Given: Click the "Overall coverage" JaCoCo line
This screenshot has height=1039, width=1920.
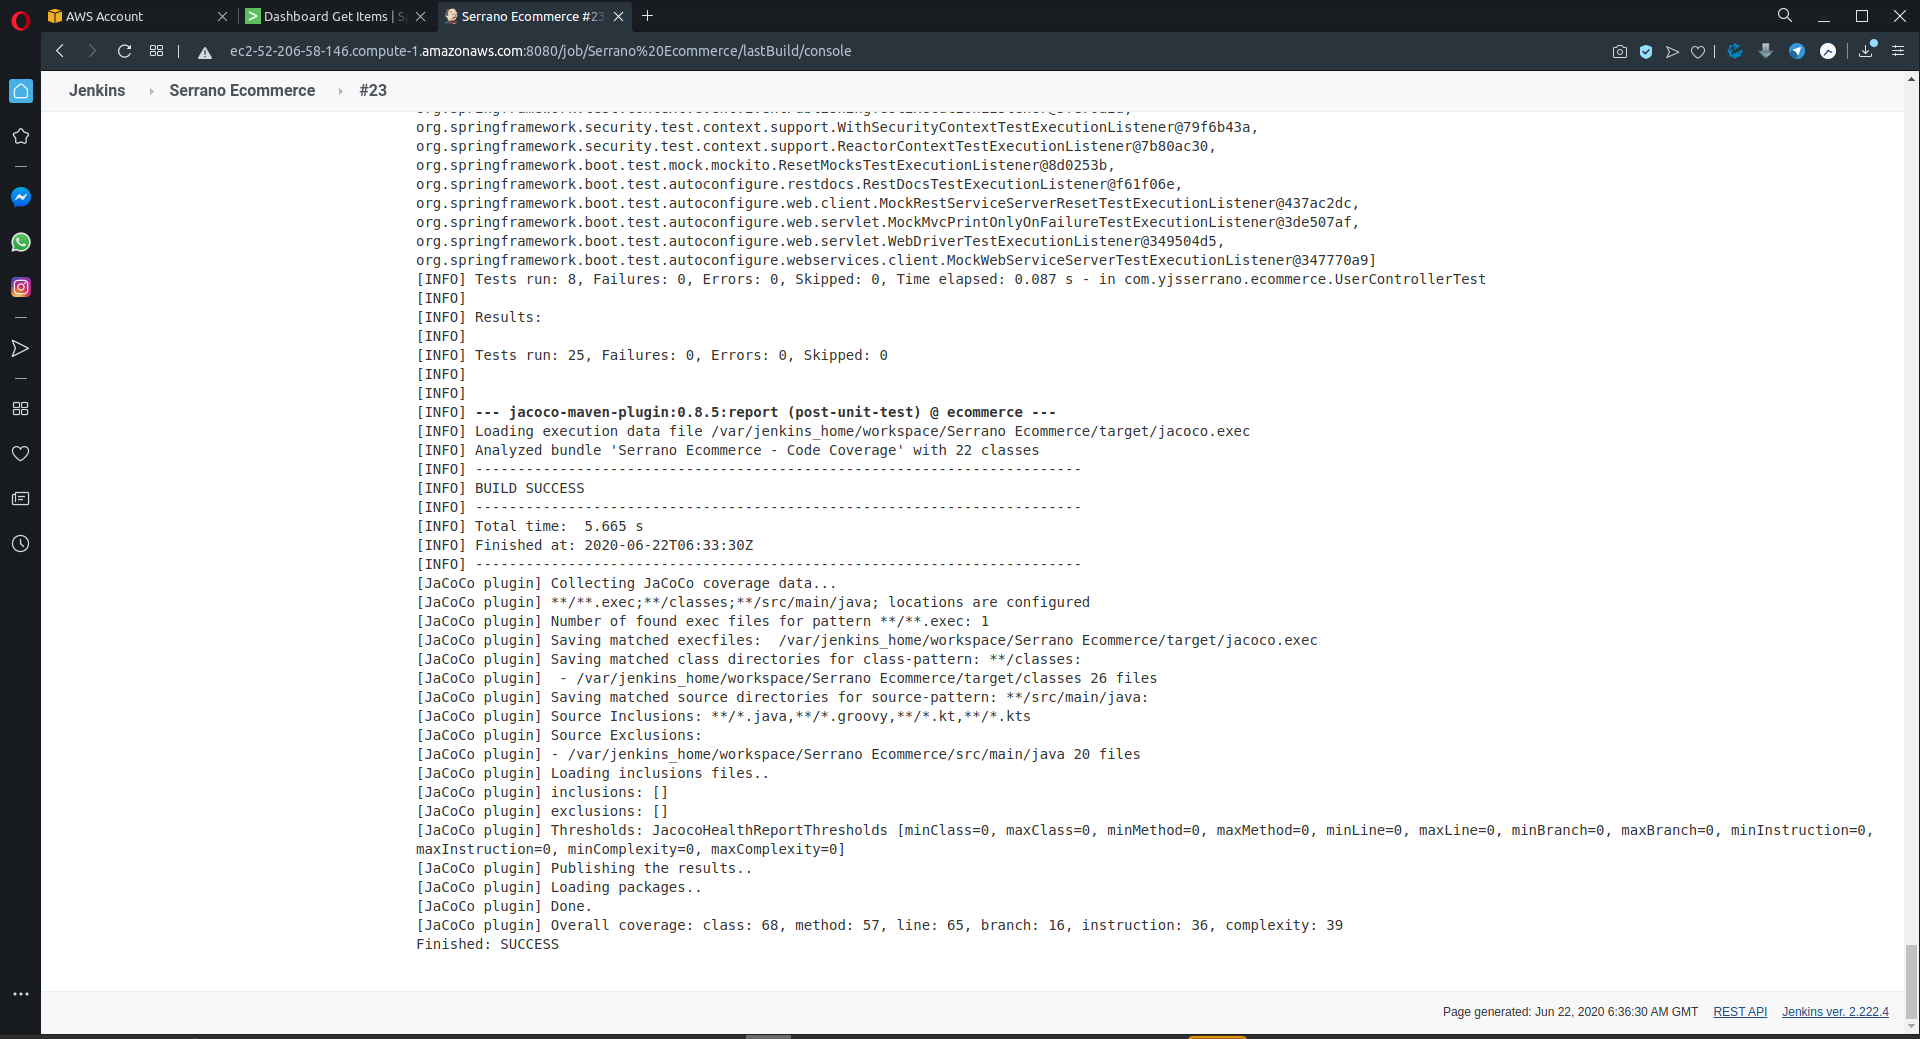Looking at the screenshot, I should (x=880, y=925).
